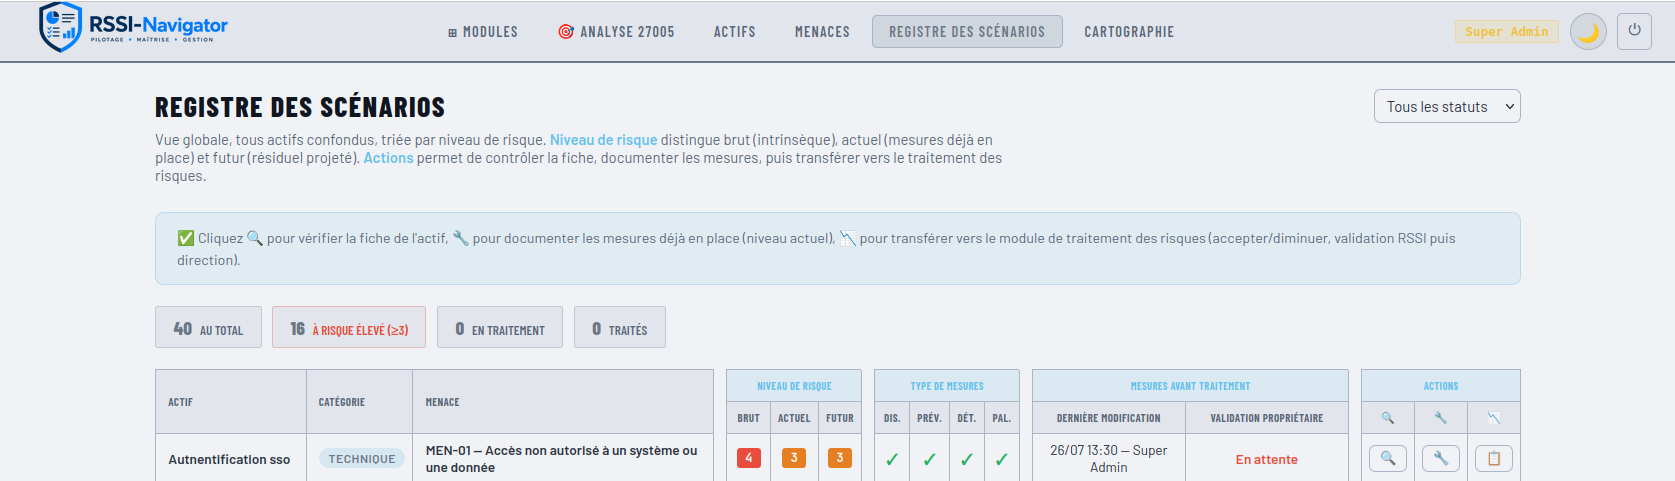1675x481 pixels.
Task: Click Type de mesures header
Action: [x=947, y=386]
